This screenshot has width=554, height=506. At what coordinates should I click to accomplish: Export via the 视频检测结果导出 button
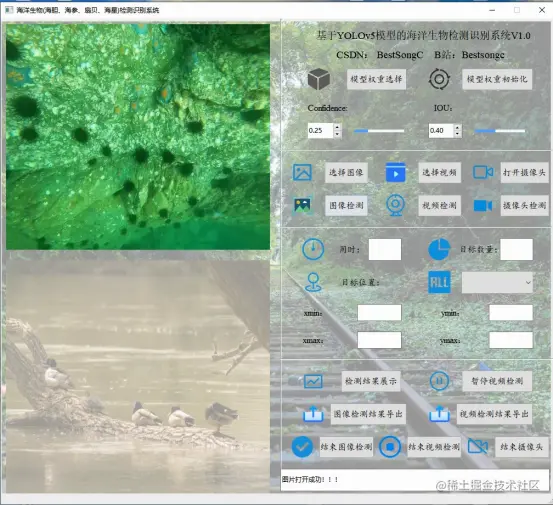(494, 414)
